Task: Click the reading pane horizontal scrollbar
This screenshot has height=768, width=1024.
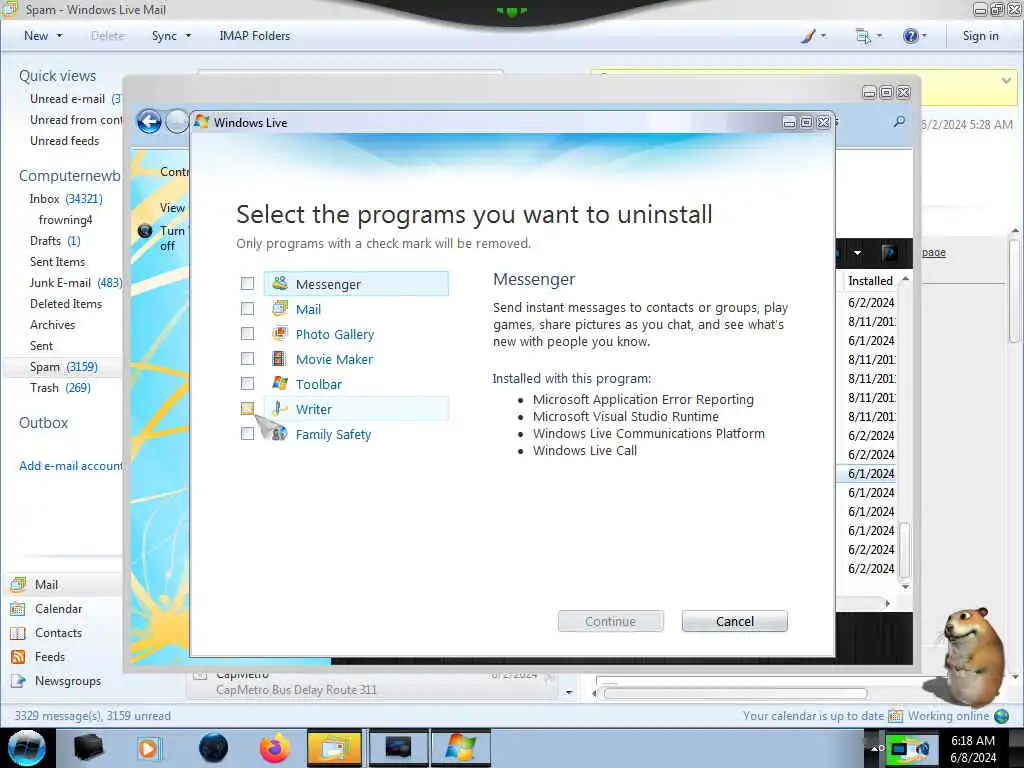Action: coord(735,693)
